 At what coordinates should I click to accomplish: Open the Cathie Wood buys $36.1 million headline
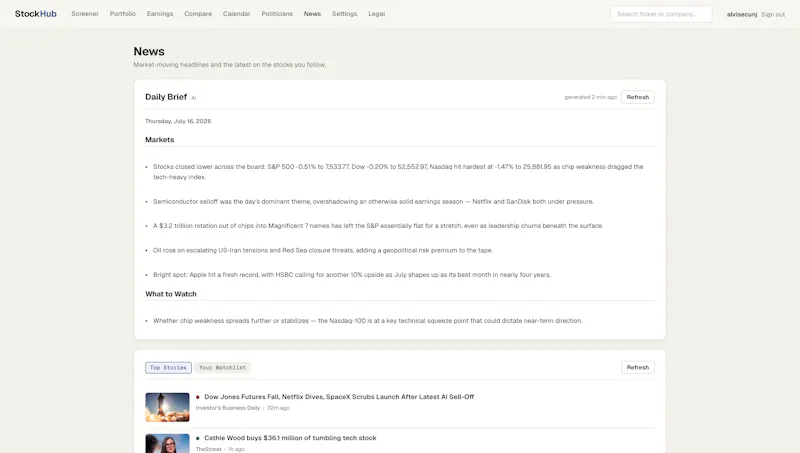[x=290, y=438]
